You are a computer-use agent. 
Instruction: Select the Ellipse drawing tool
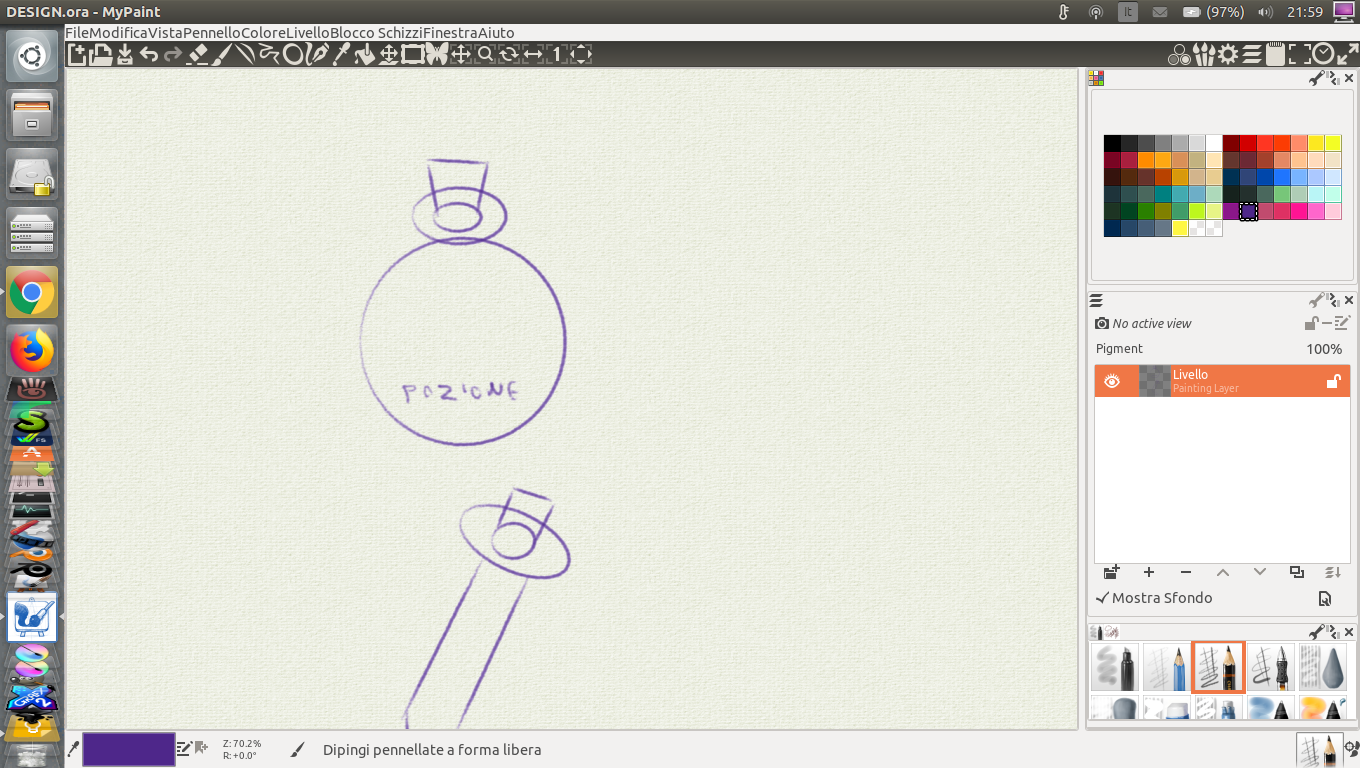pos(293,55)
